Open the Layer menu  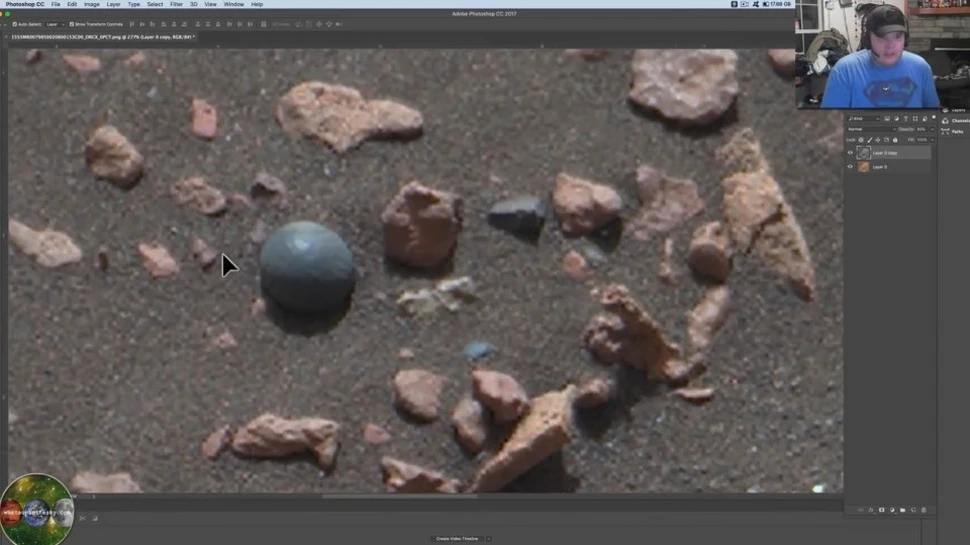click(x=113, y=4)
